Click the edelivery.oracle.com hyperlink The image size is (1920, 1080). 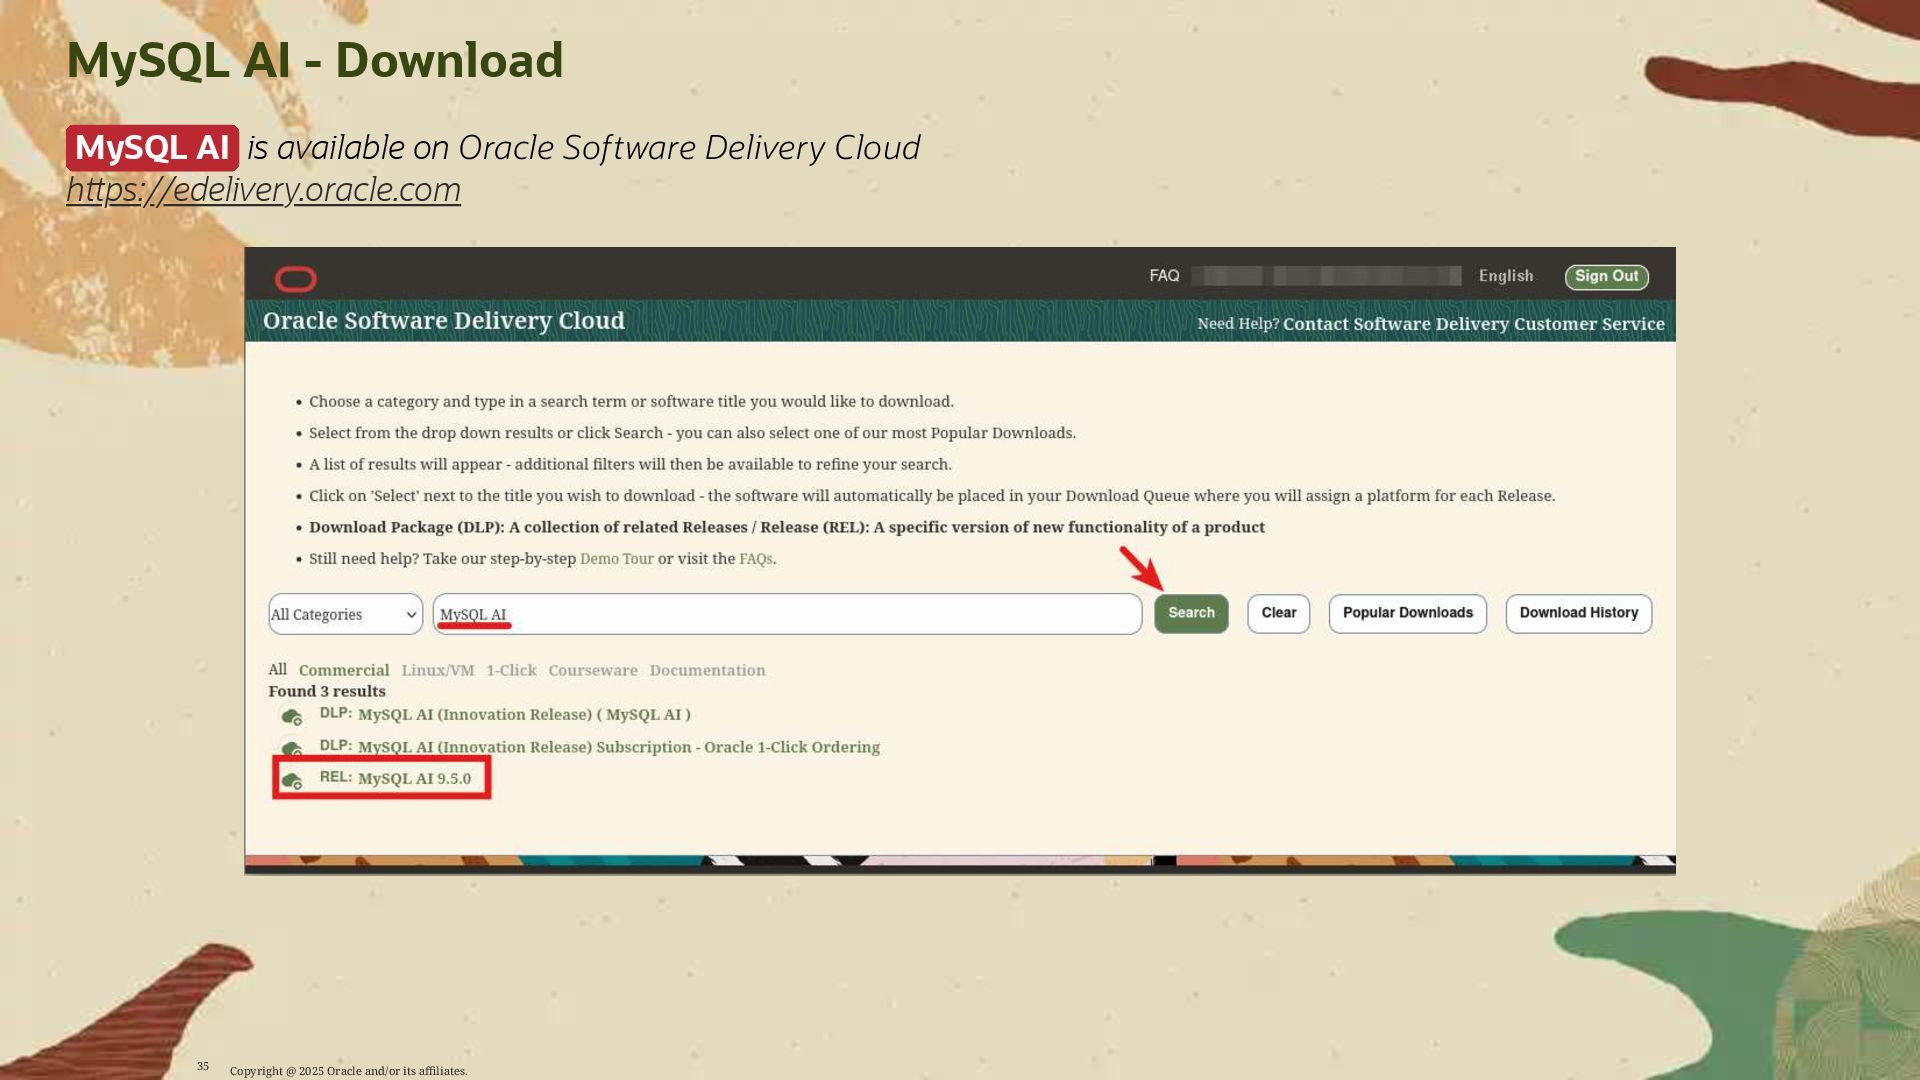263,190
